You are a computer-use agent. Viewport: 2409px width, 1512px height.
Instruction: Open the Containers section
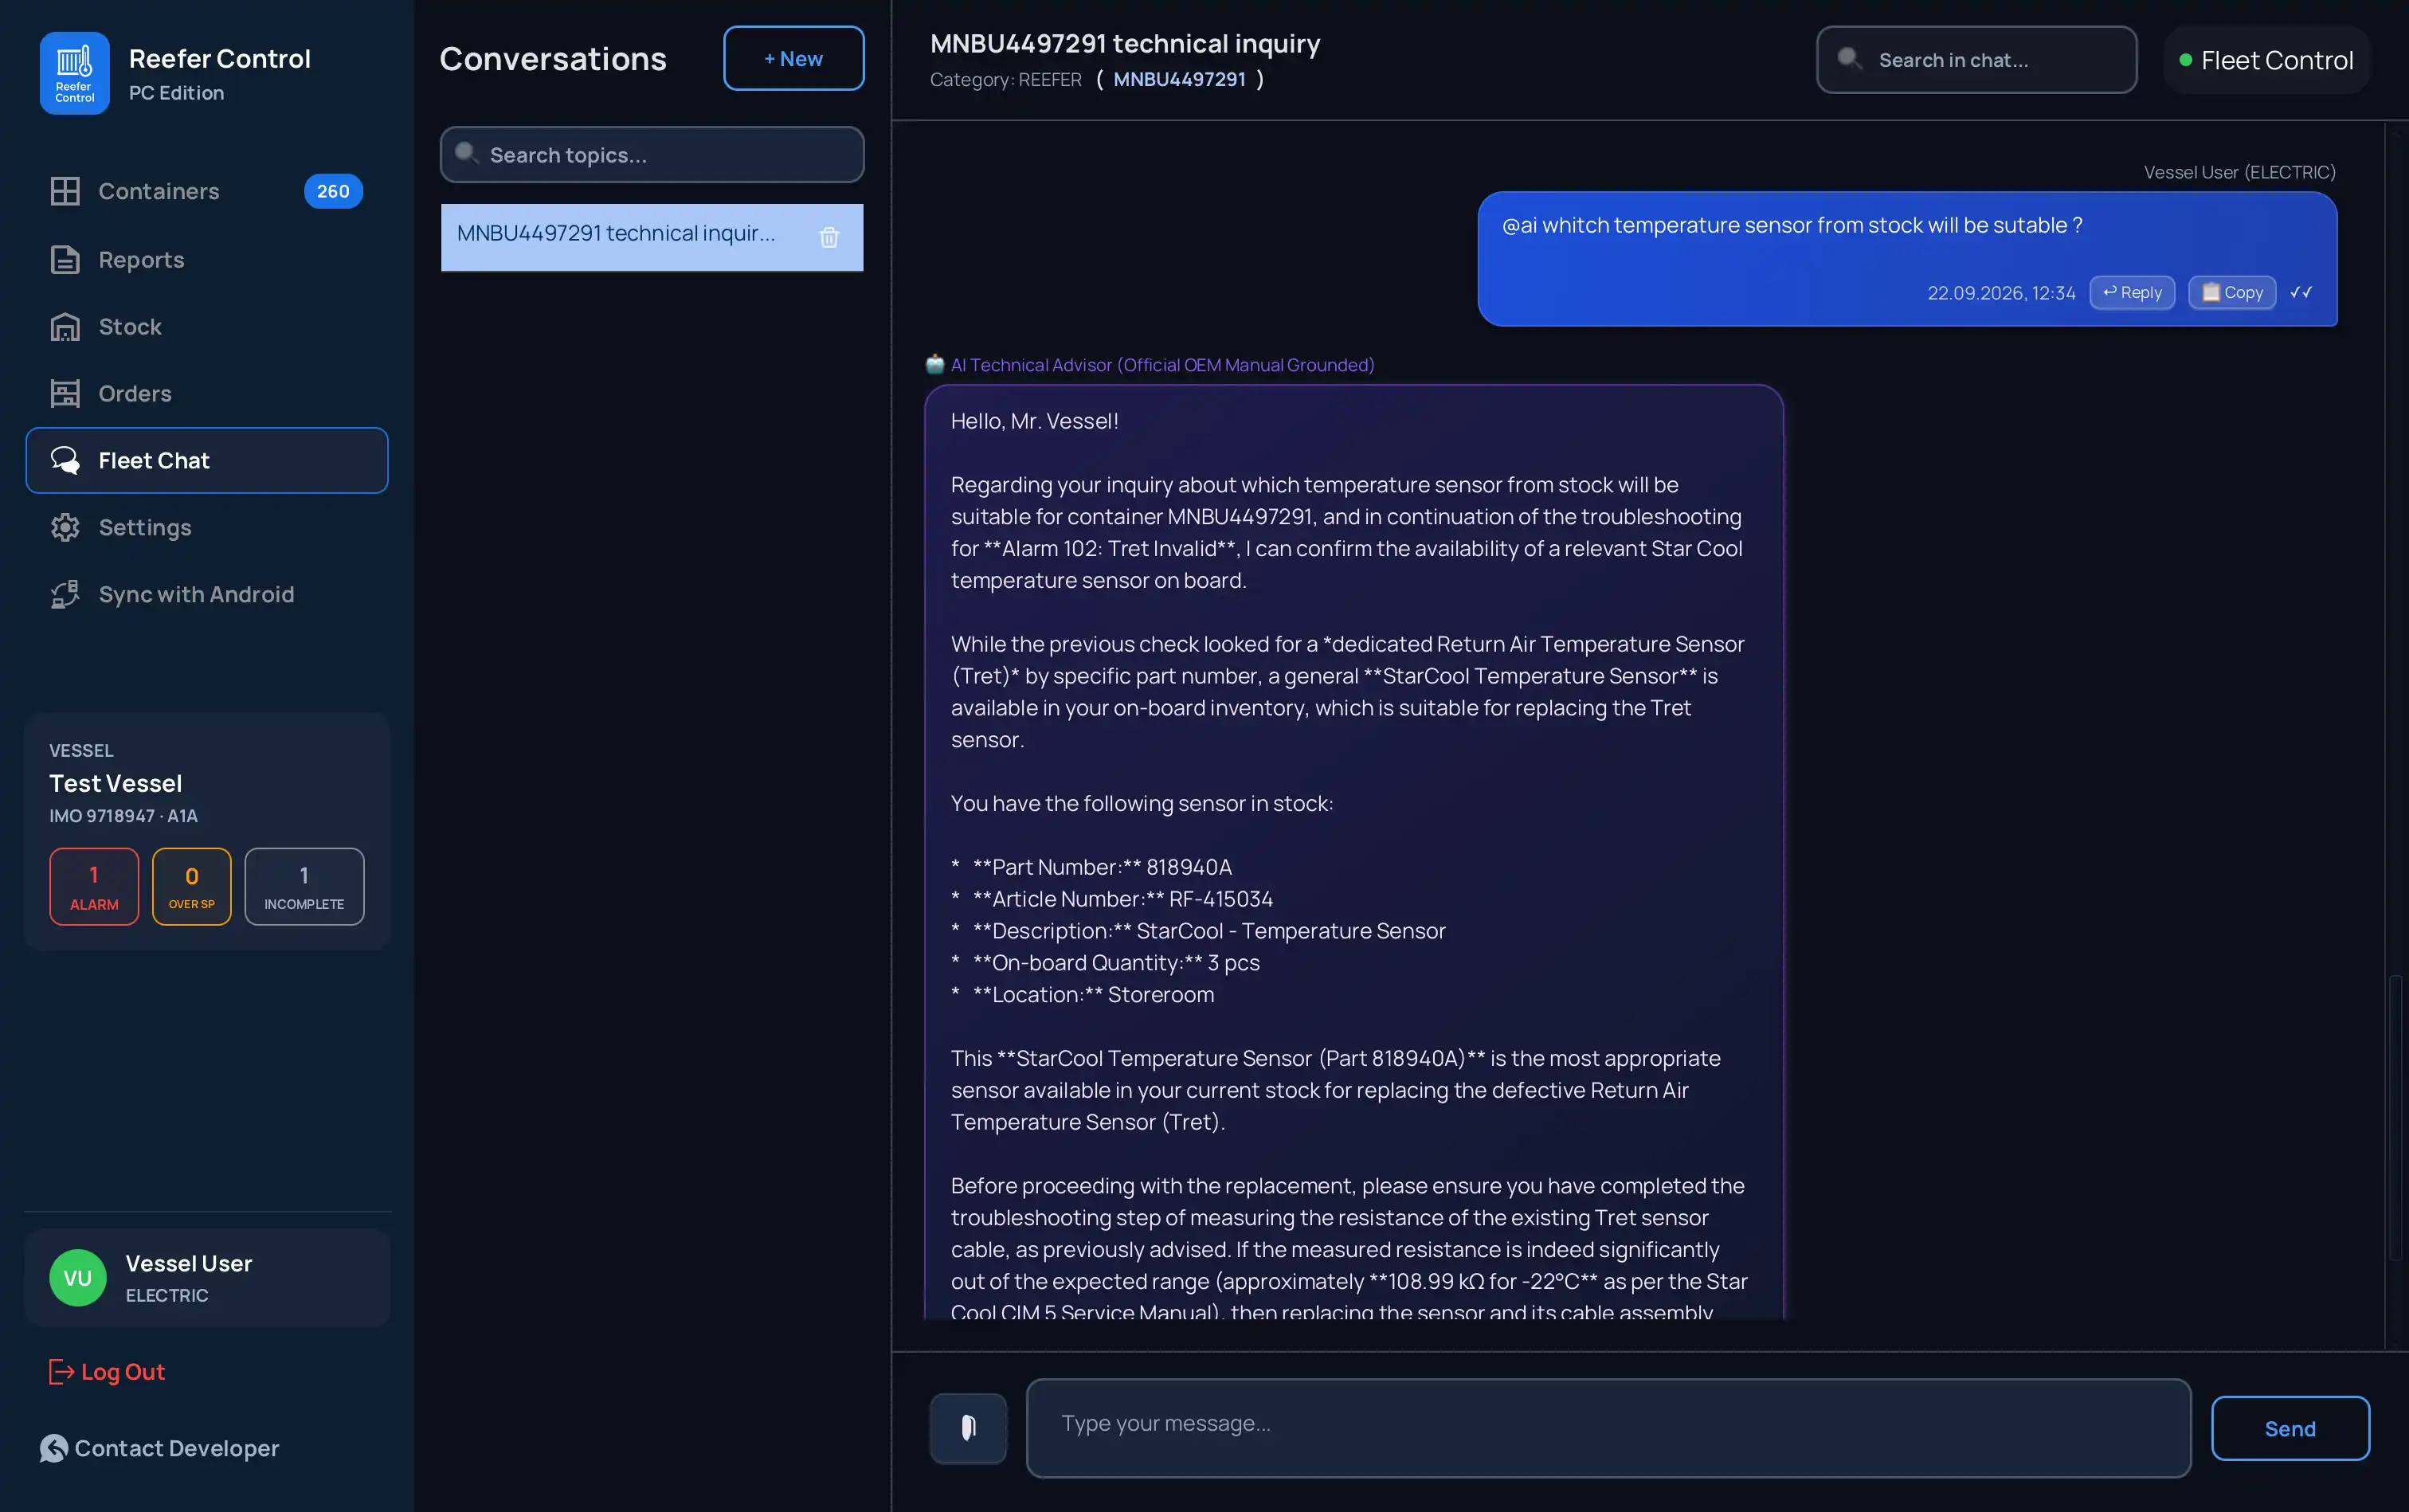[206, 191]
